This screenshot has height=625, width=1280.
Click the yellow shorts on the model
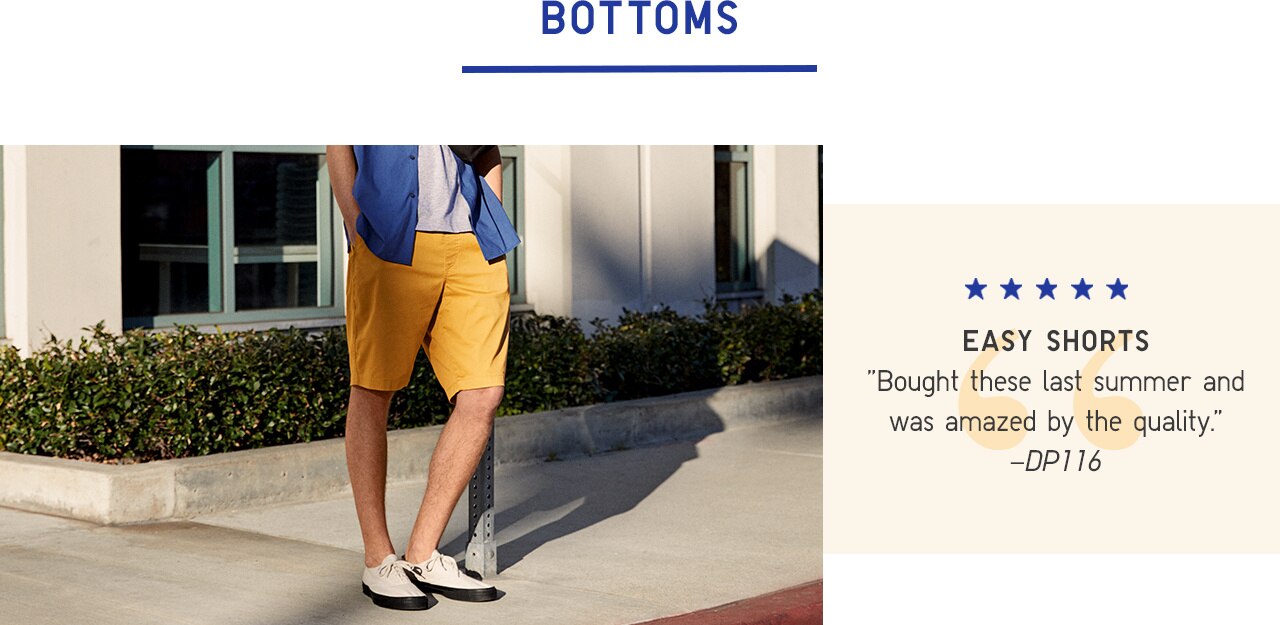click(x=428, y=312)
